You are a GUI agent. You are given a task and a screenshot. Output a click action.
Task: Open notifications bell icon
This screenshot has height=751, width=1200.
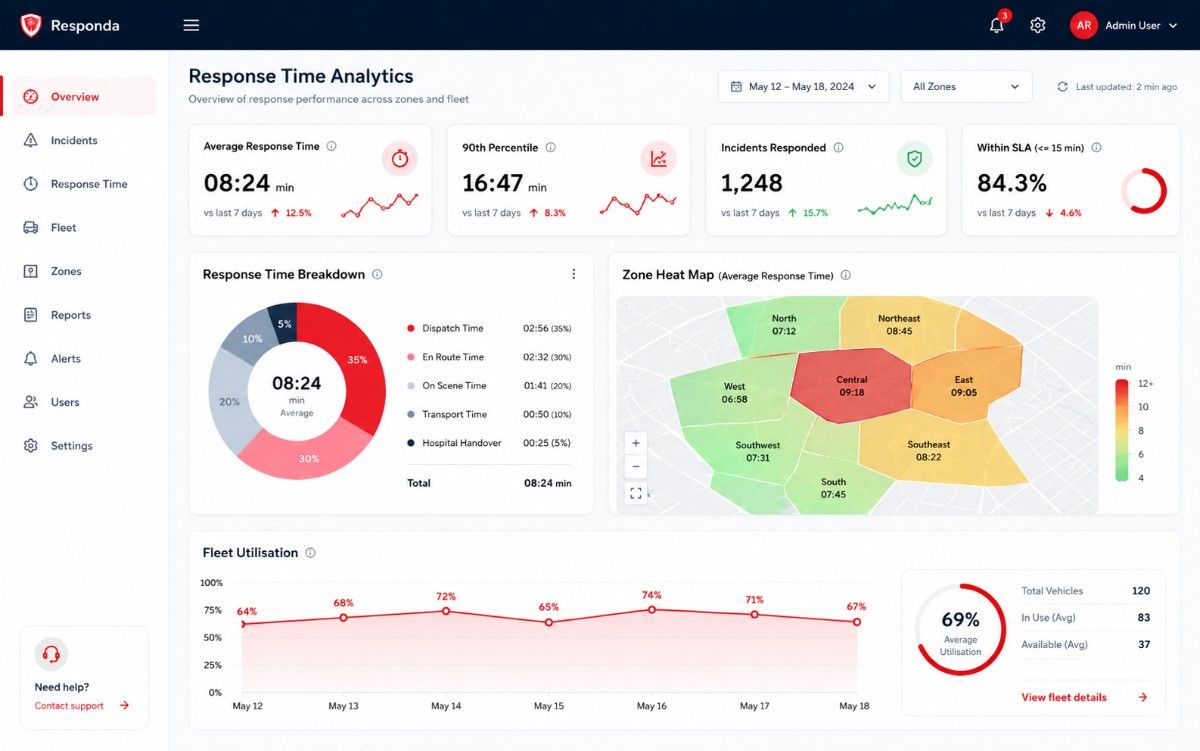pyautogui.click(x=997, y=25)
